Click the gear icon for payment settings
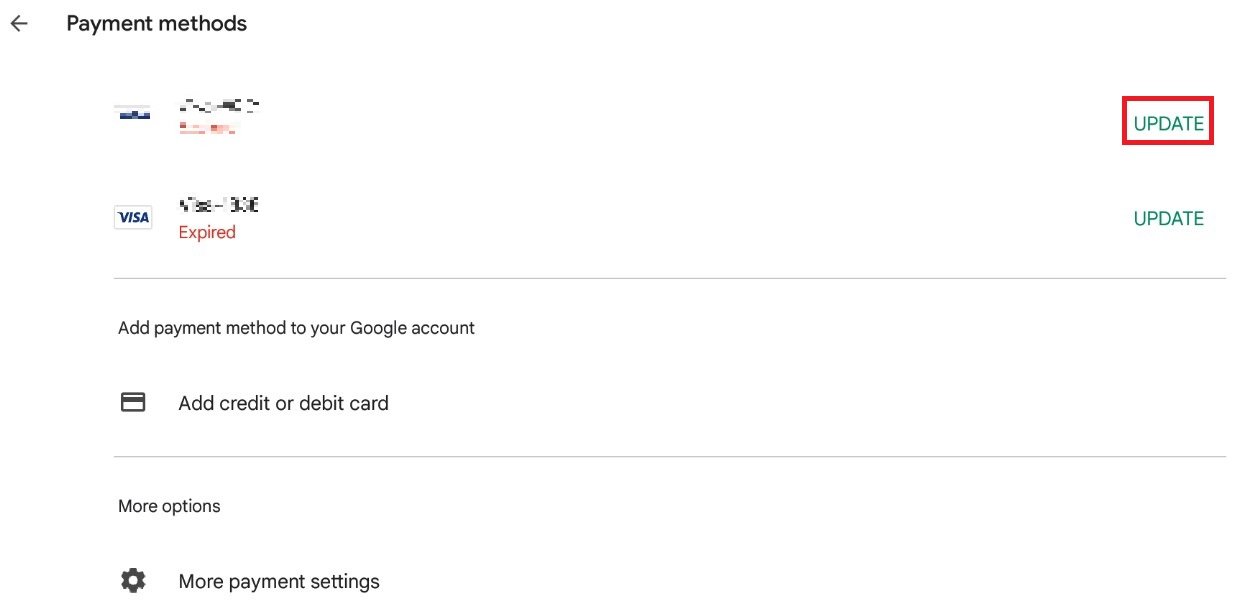Image resolution: width=1255 pixels, height=611 pixels. coord(133,581)
